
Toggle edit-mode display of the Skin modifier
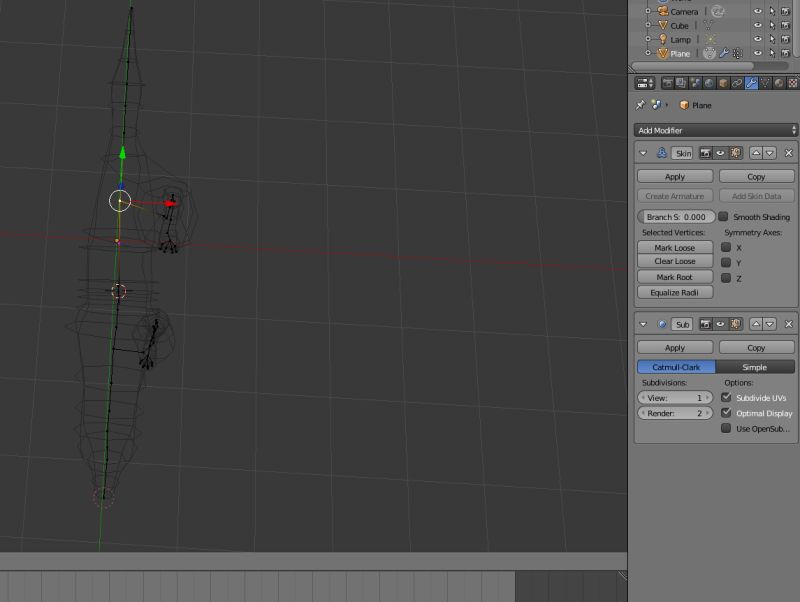pyautogui.click(x=736, y=153)
